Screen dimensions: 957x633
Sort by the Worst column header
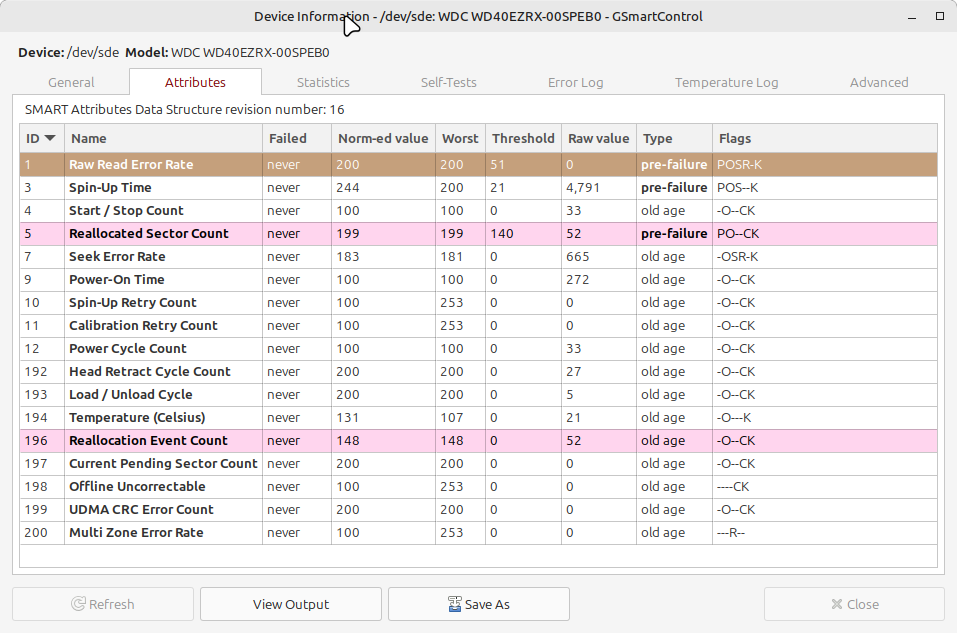click(460, 139)
